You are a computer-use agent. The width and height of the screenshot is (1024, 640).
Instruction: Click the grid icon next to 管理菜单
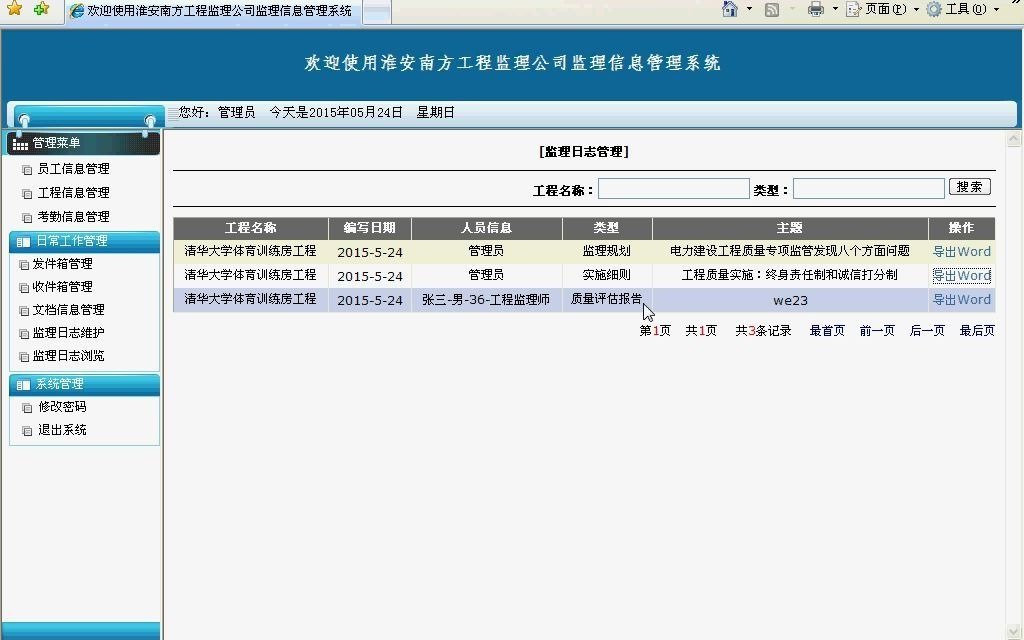click(x=18, y=144)
